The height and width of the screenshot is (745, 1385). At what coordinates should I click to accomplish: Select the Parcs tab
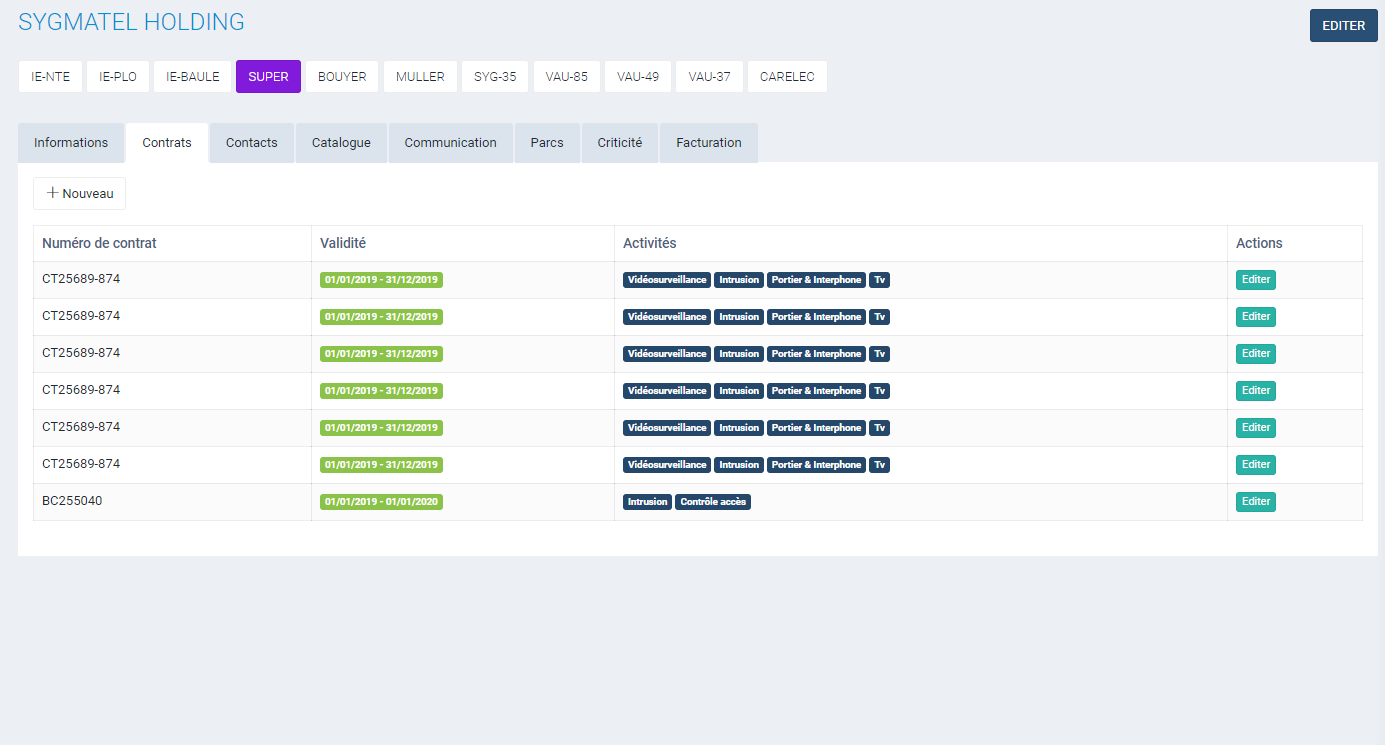[547, 143]
